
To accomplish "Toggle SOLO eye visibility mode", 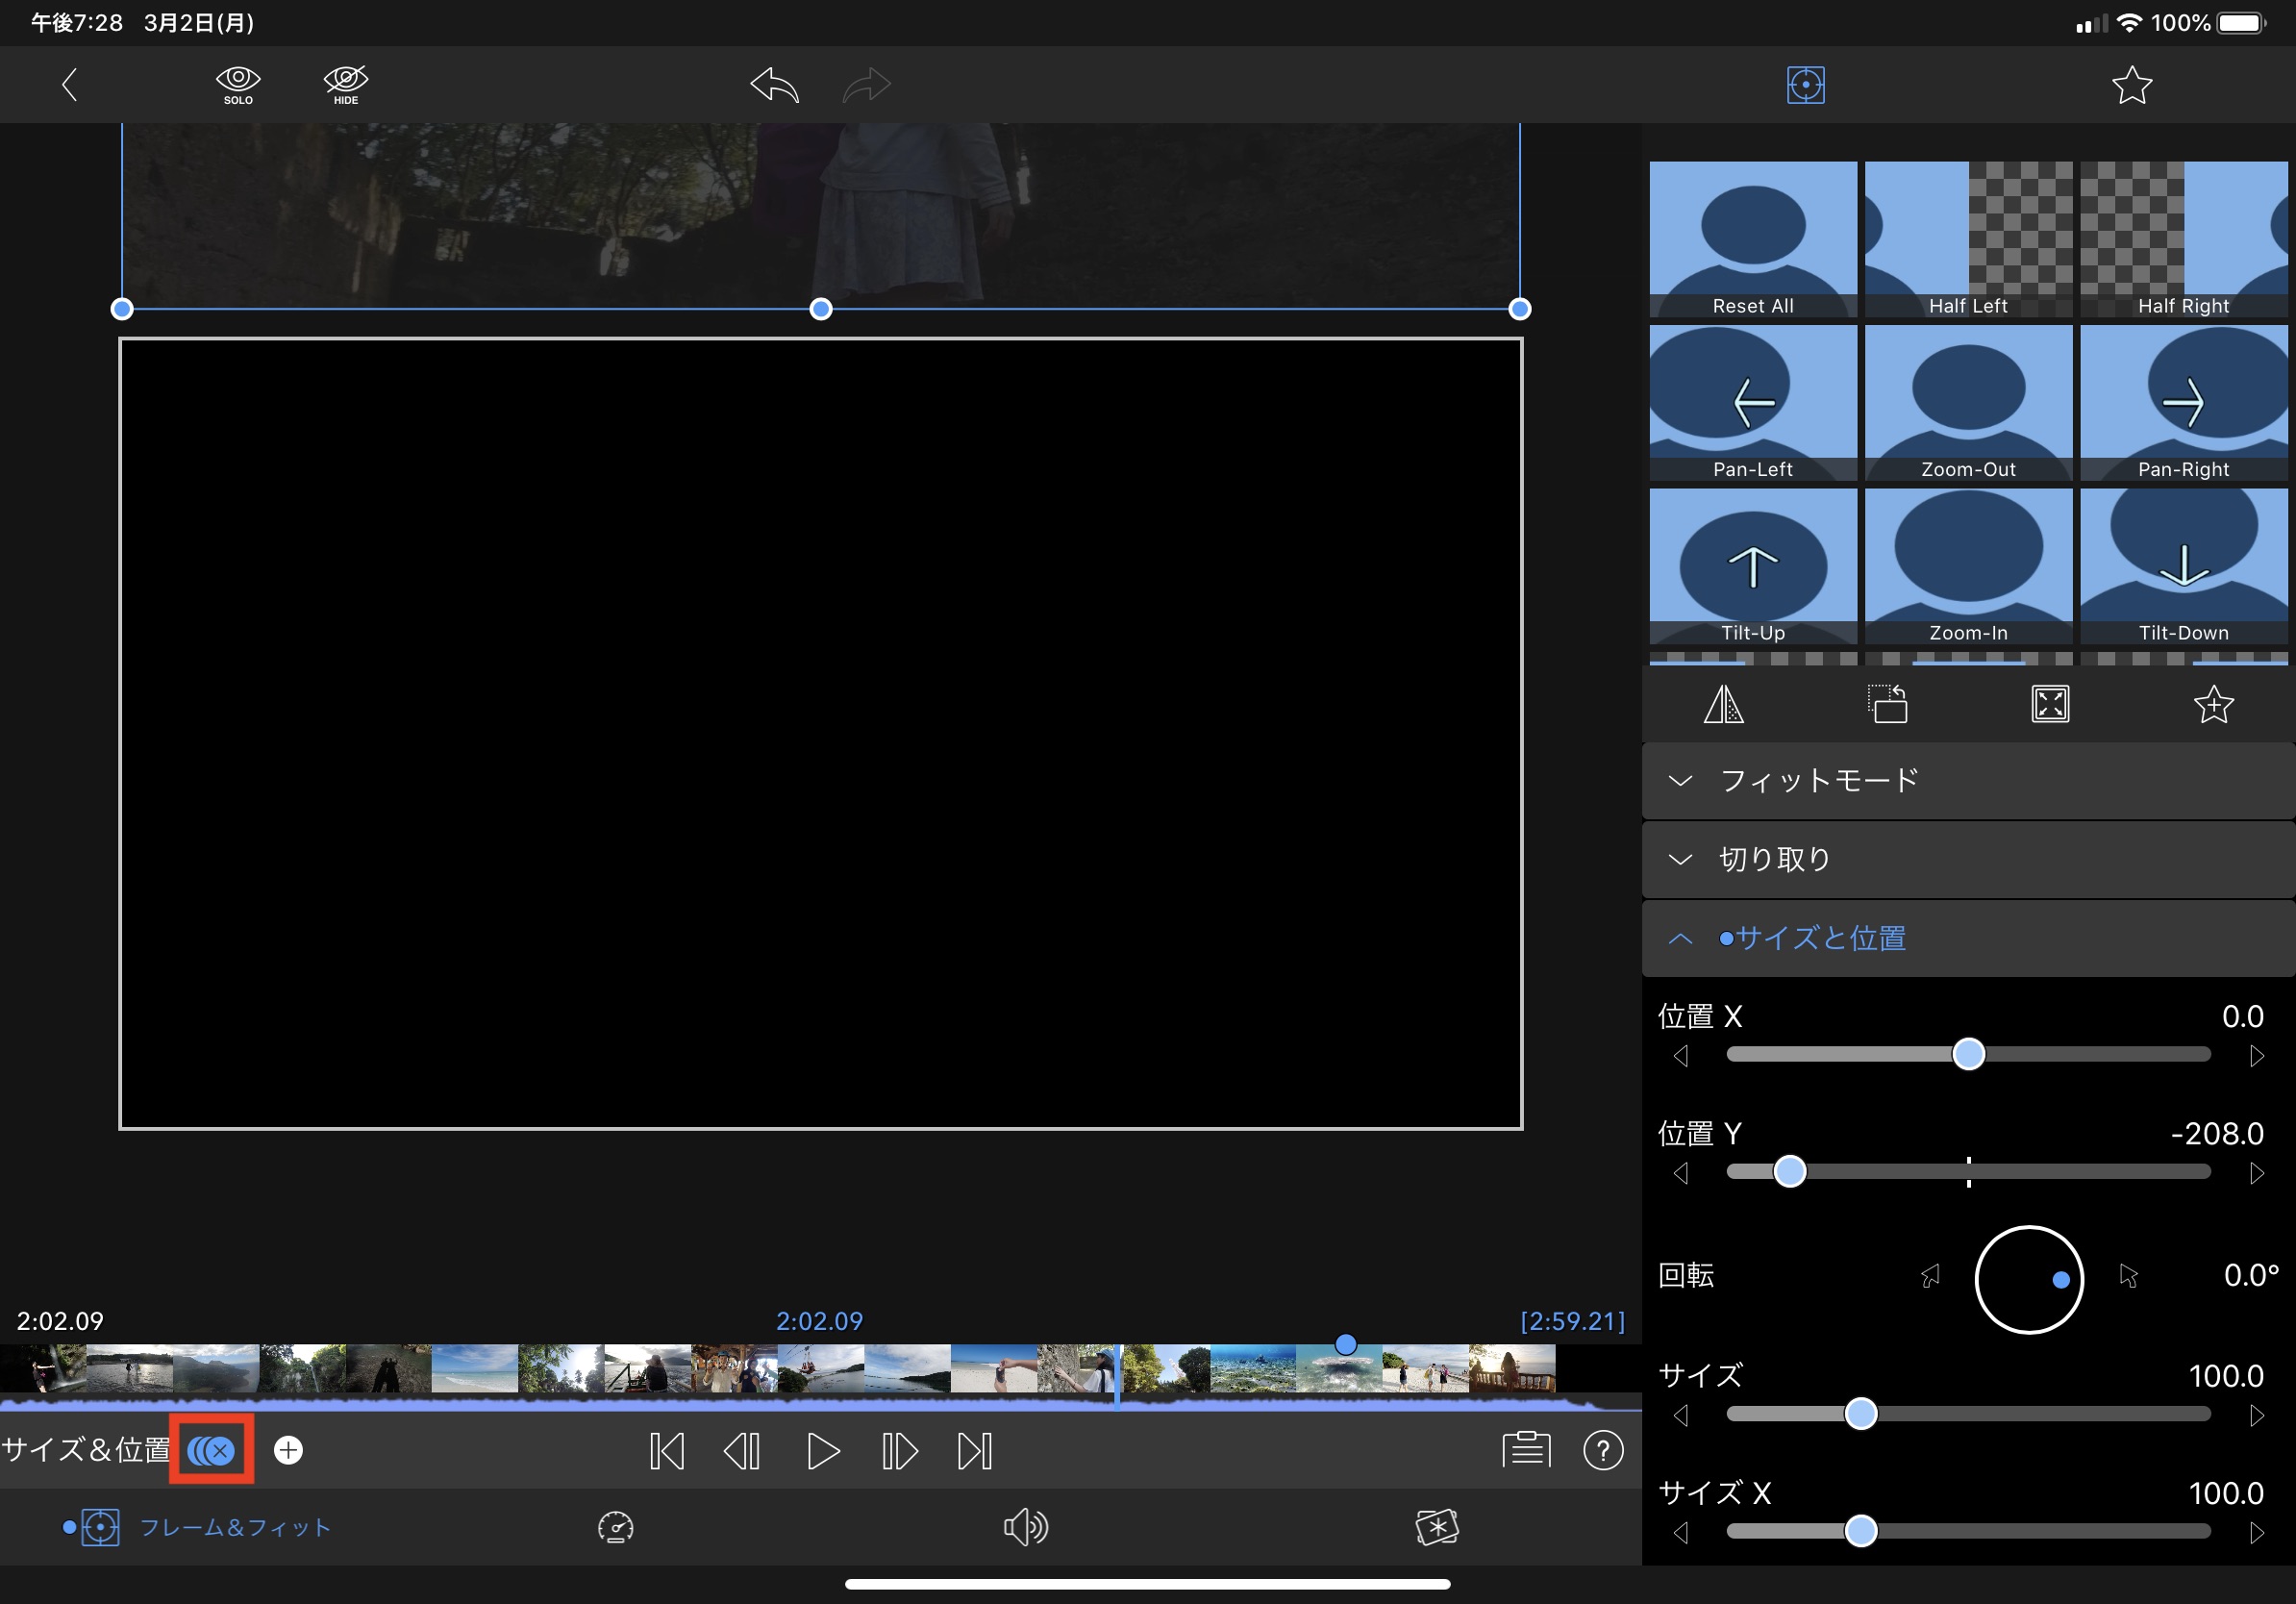I will (x=238, y=84).
